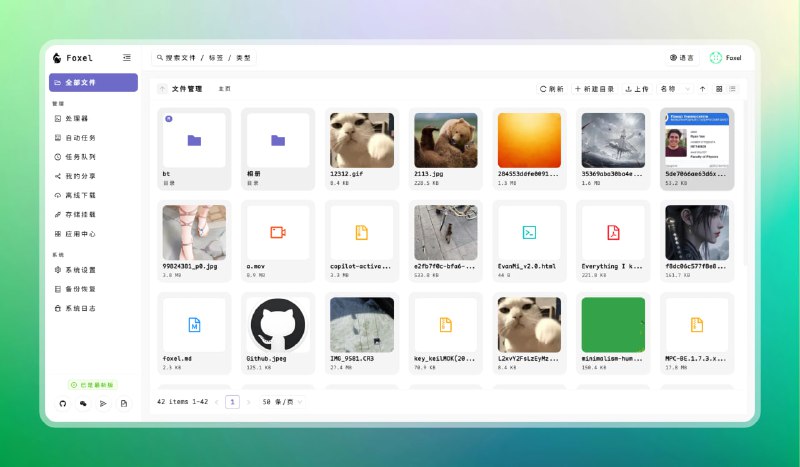Open the docs file icon in sidebar footer
Image resolution: width=800 pixels, height=467 pixels.
pyautogui.click(x=124, y=403)
